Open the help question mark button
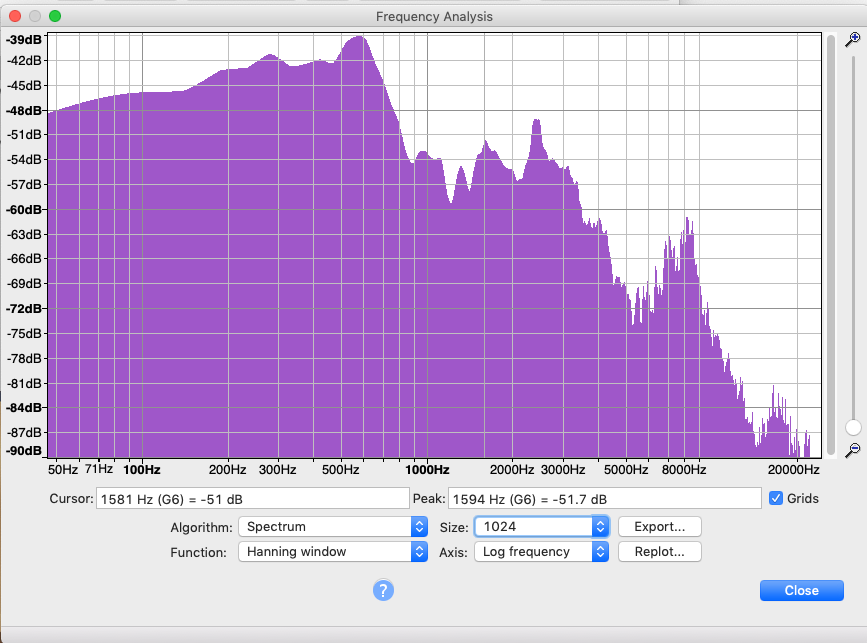This screenshot has width=867, height=643. 383,590
